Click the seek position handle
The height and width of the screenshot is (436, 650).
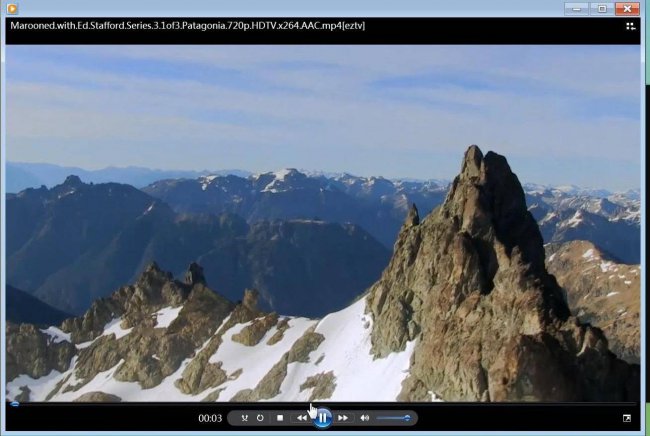[x=15, y=403]
